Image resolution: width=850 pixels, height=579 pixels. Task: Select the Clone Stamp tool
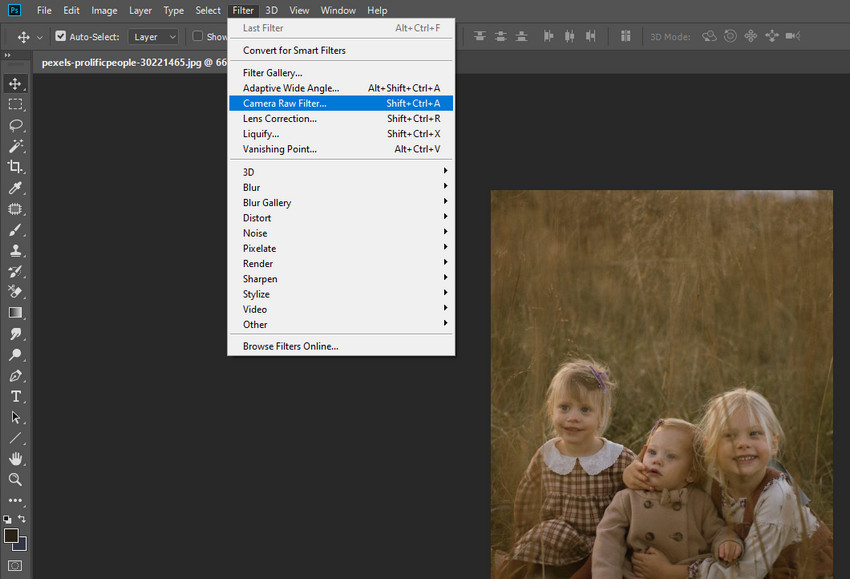[x=15, y=251]
